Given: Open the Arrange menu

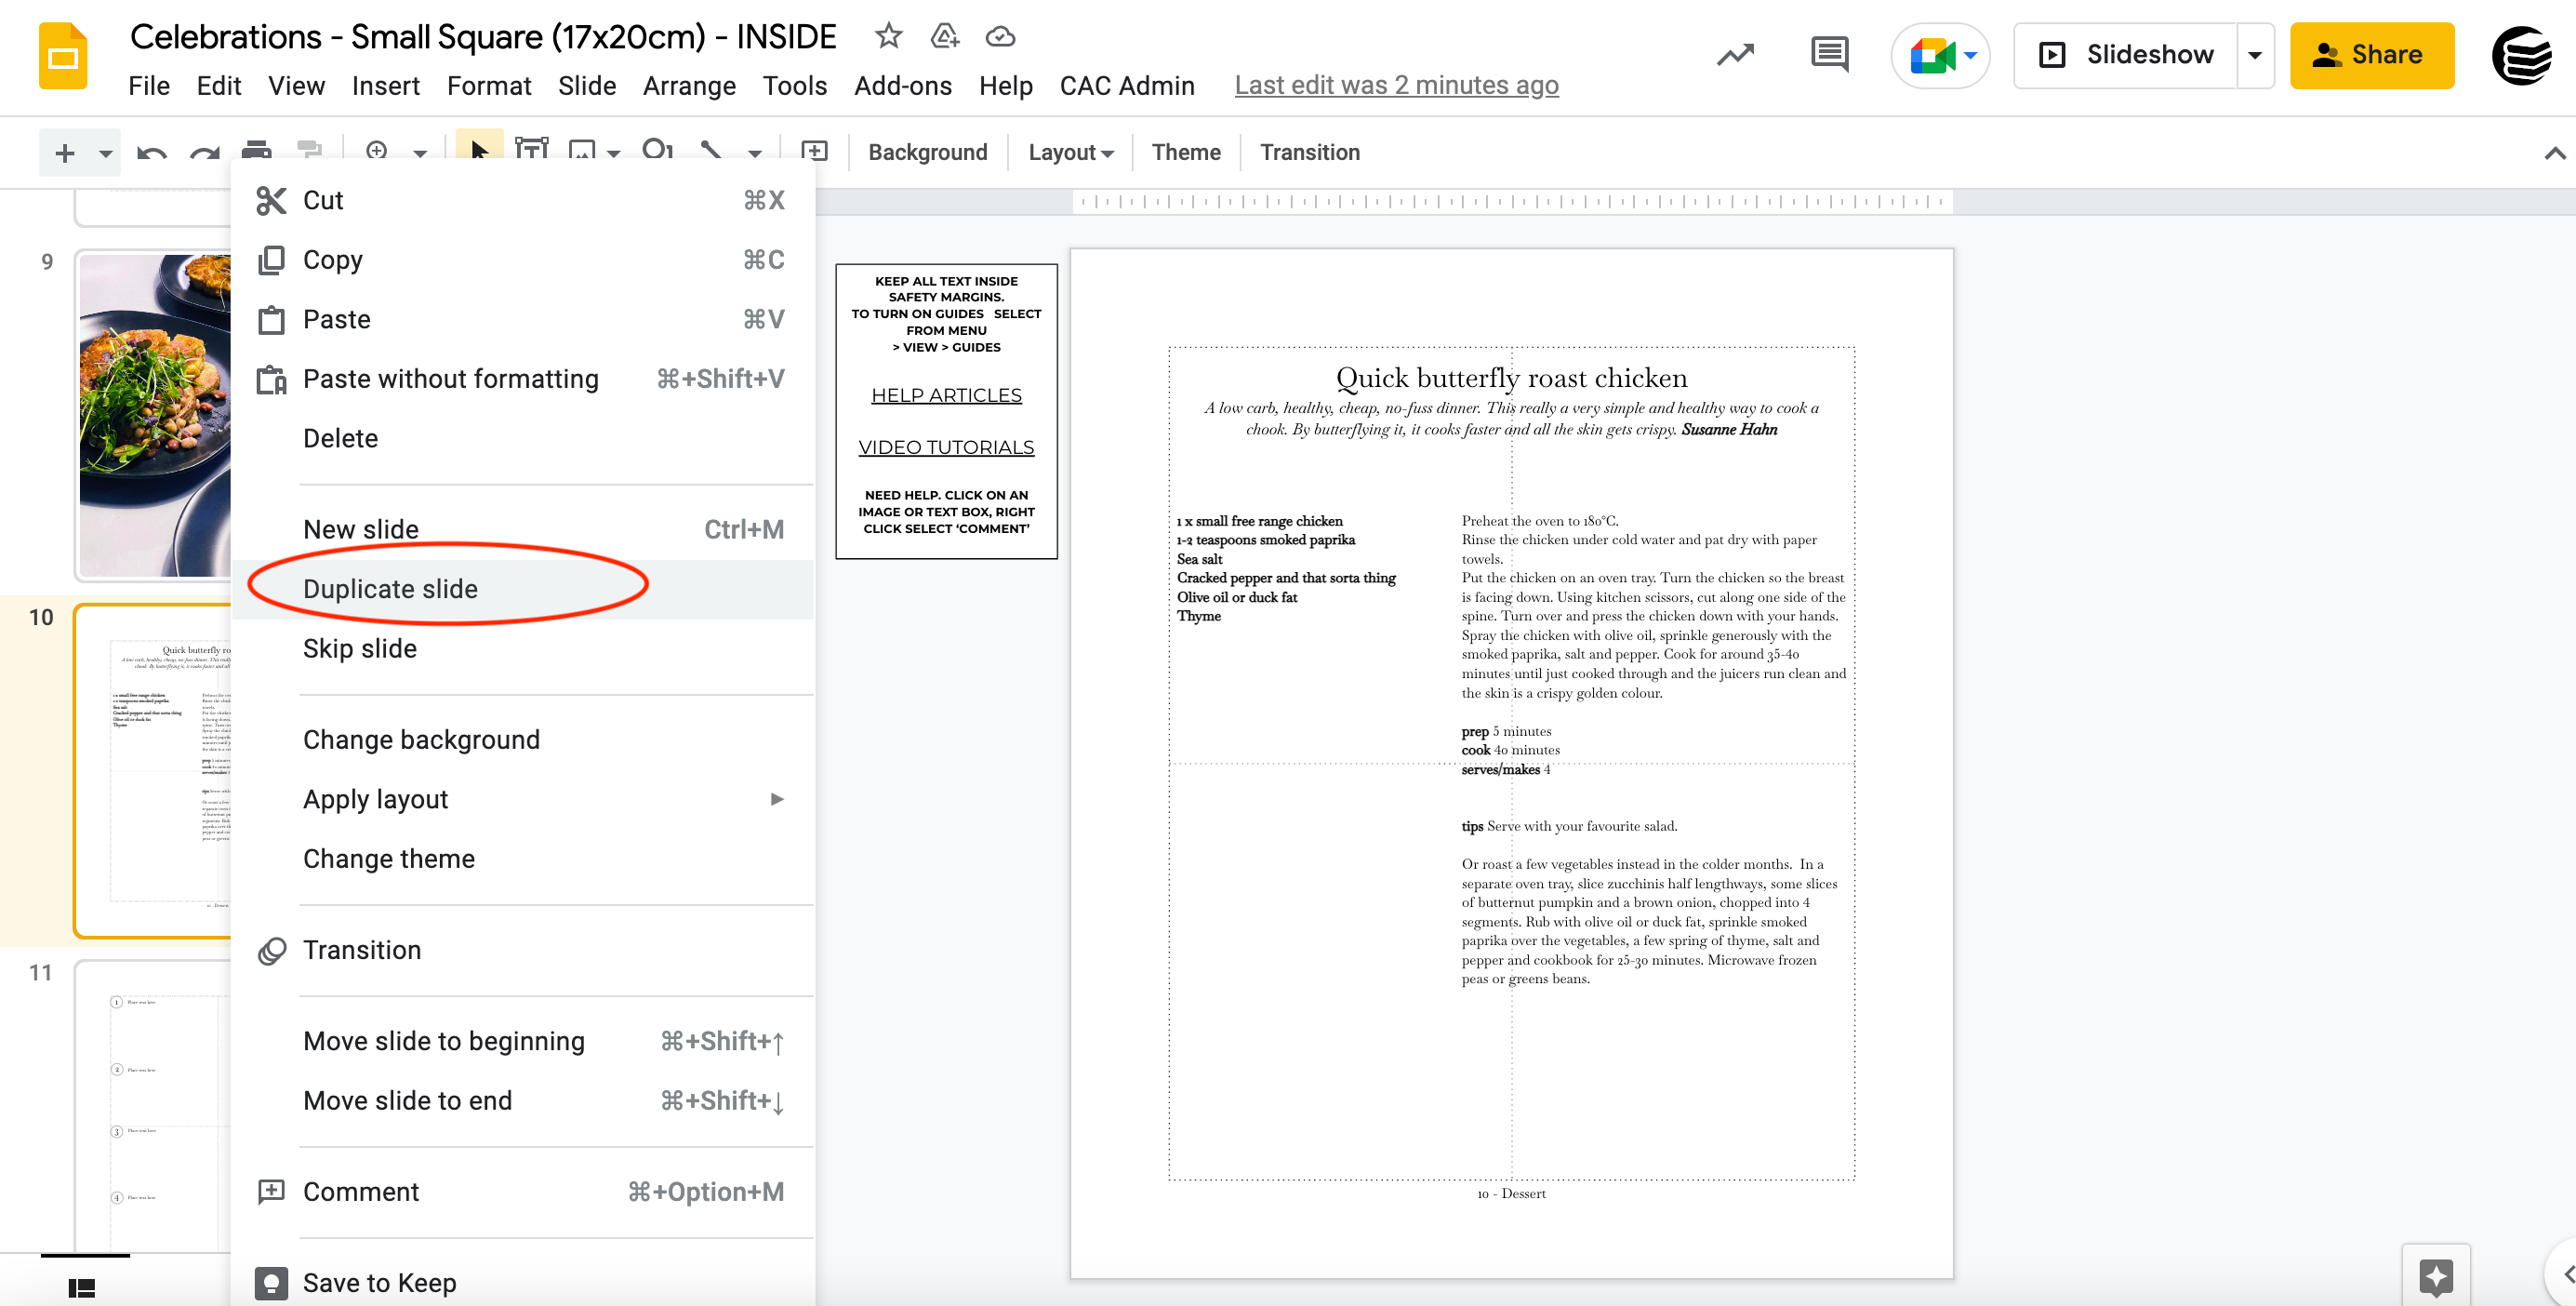Looking at the screenshot, I should [689, 85].
